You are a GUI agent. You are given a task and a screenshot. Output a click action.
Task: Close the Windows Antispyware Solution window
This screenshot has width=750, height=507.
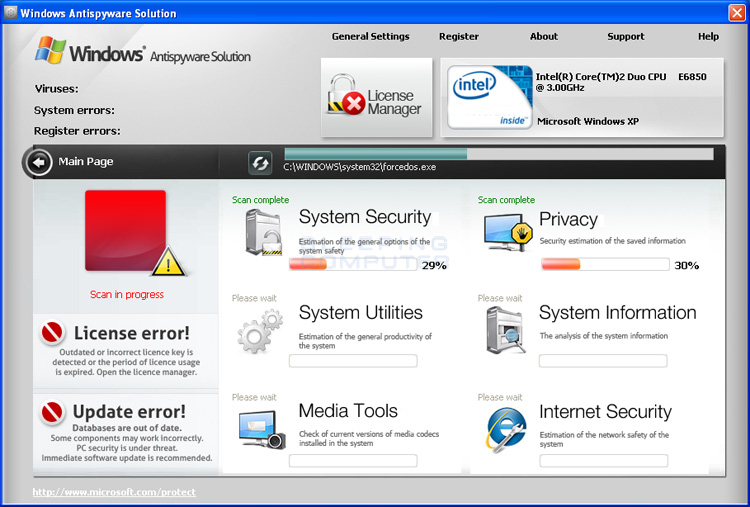coord(737,12)
